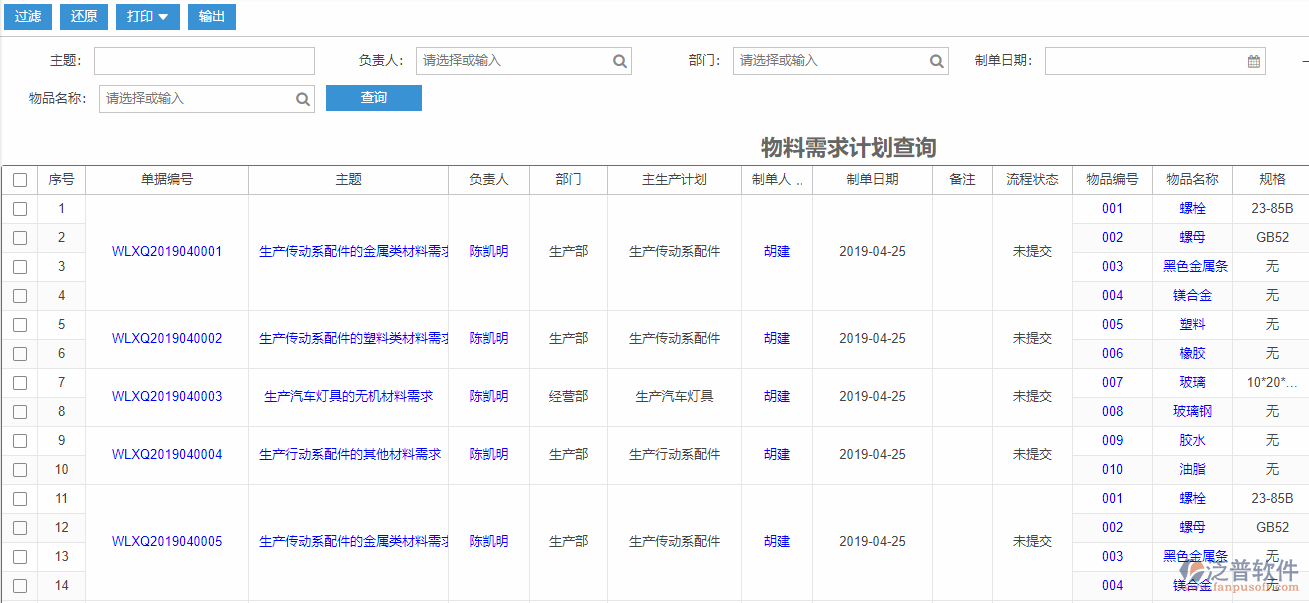Open the 负责人 search lookup icon
1309x603 pixels.
point(620,60)
